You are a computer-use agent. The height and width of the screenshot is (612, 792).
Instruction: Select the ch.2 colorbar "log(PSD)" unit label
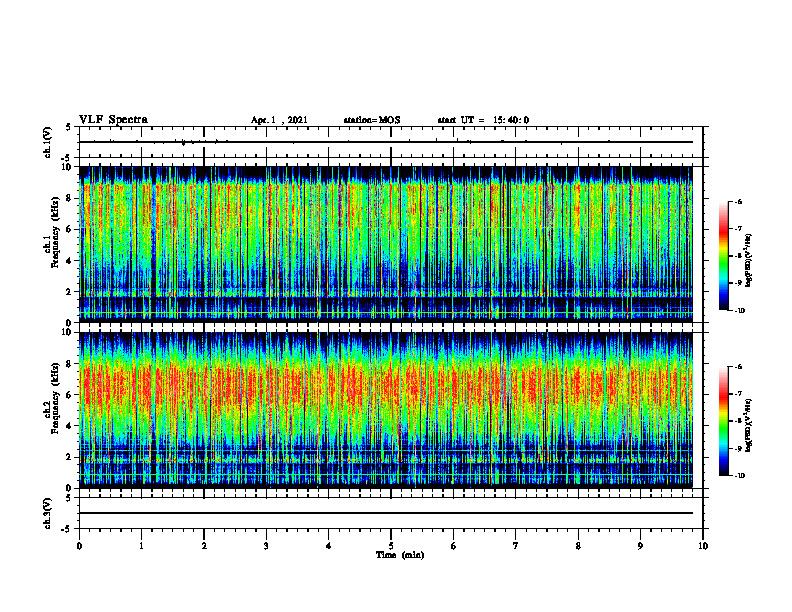749,425
